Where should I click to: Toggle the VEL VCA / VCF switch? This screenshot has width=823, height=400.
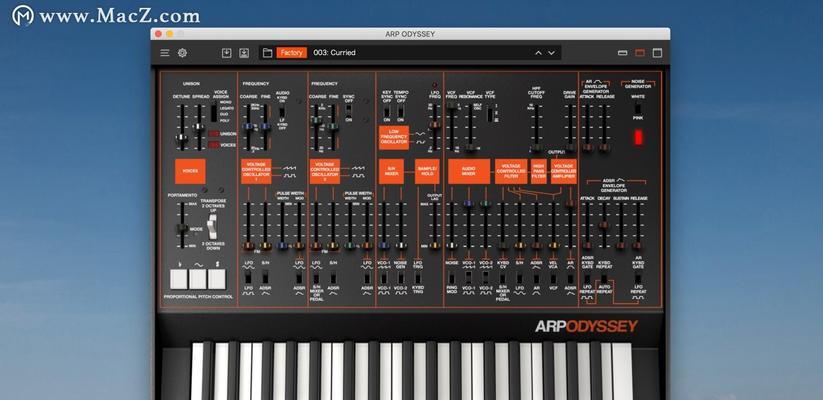pyautogui.click(x=553, y=278)
